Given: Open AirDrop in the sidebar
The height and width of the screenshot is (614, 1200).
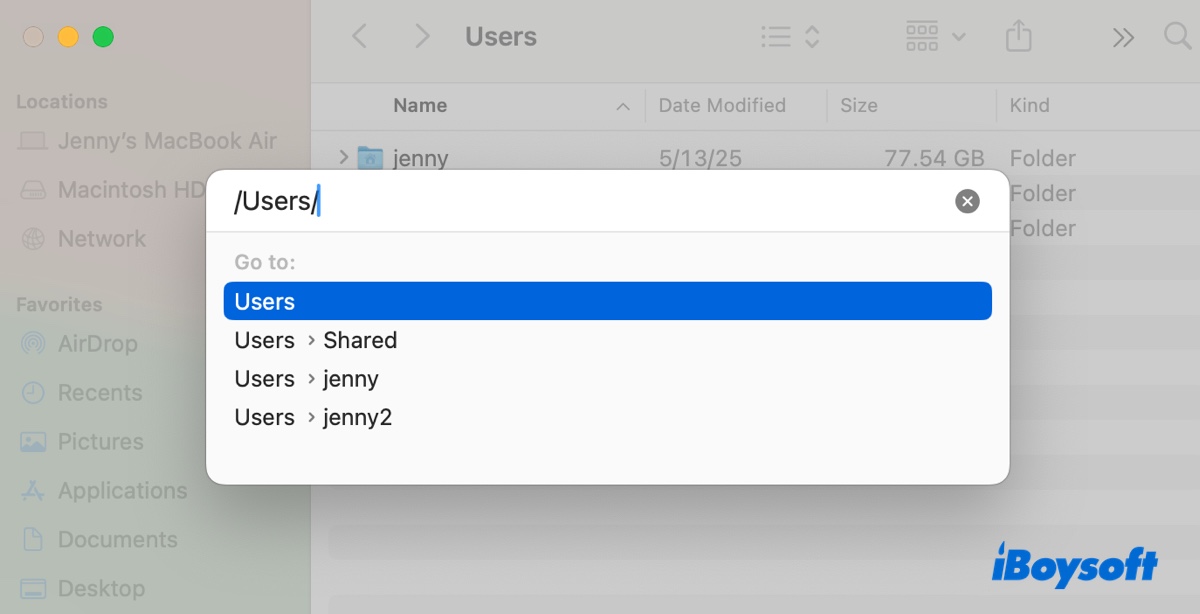Looking at the screenshot, I should 97,344.
